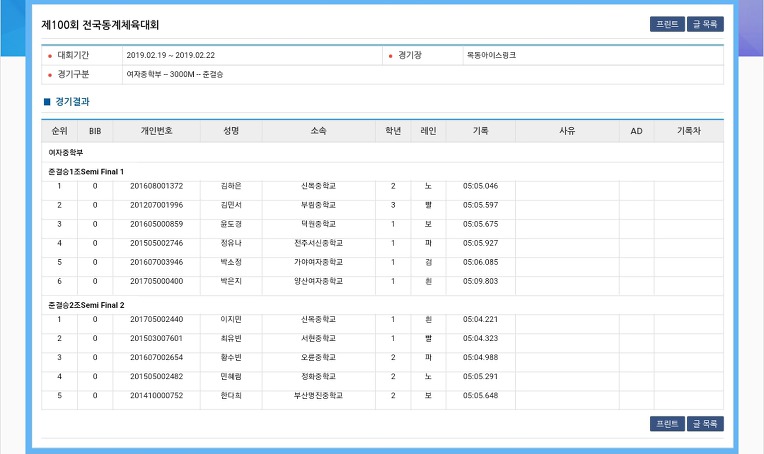
Task: Click the 성명 column header
Action: pos(231,131)
